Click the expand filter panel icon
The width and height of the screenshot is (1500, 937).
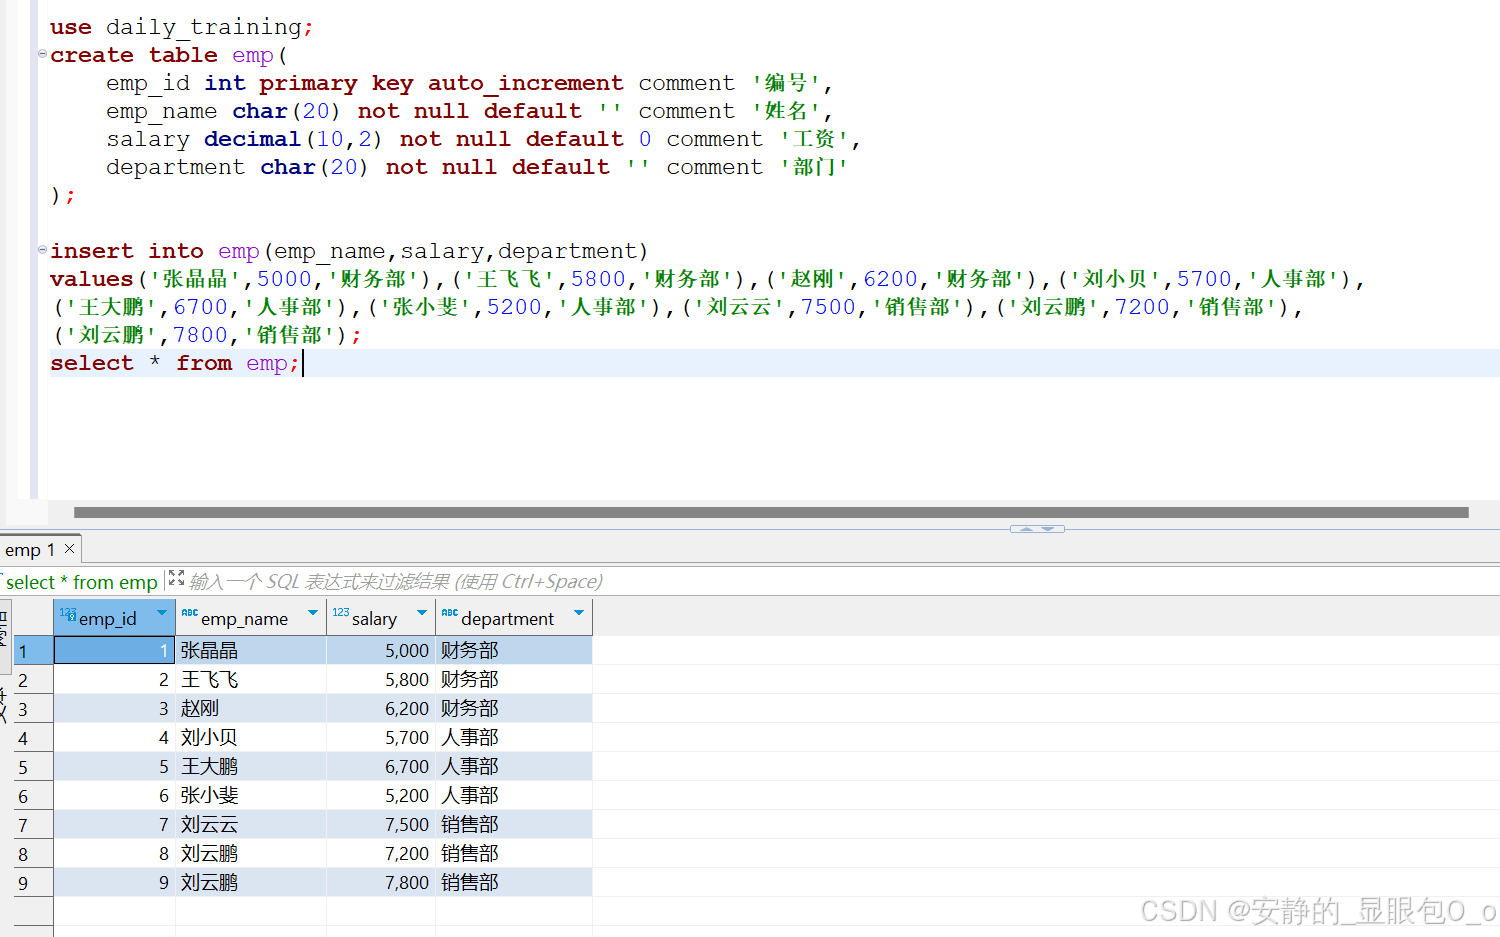pos(176,578)
